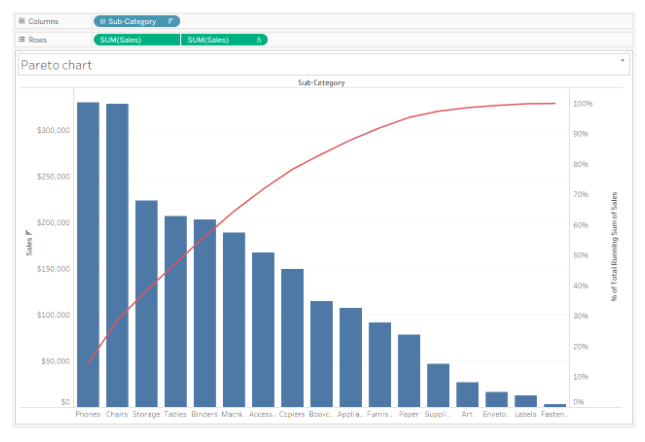Viewport: 645px width, 442px height.
Task: Select the Sub-Category pill in Columns
Action: pyautogui.click(x=137, y=21)
